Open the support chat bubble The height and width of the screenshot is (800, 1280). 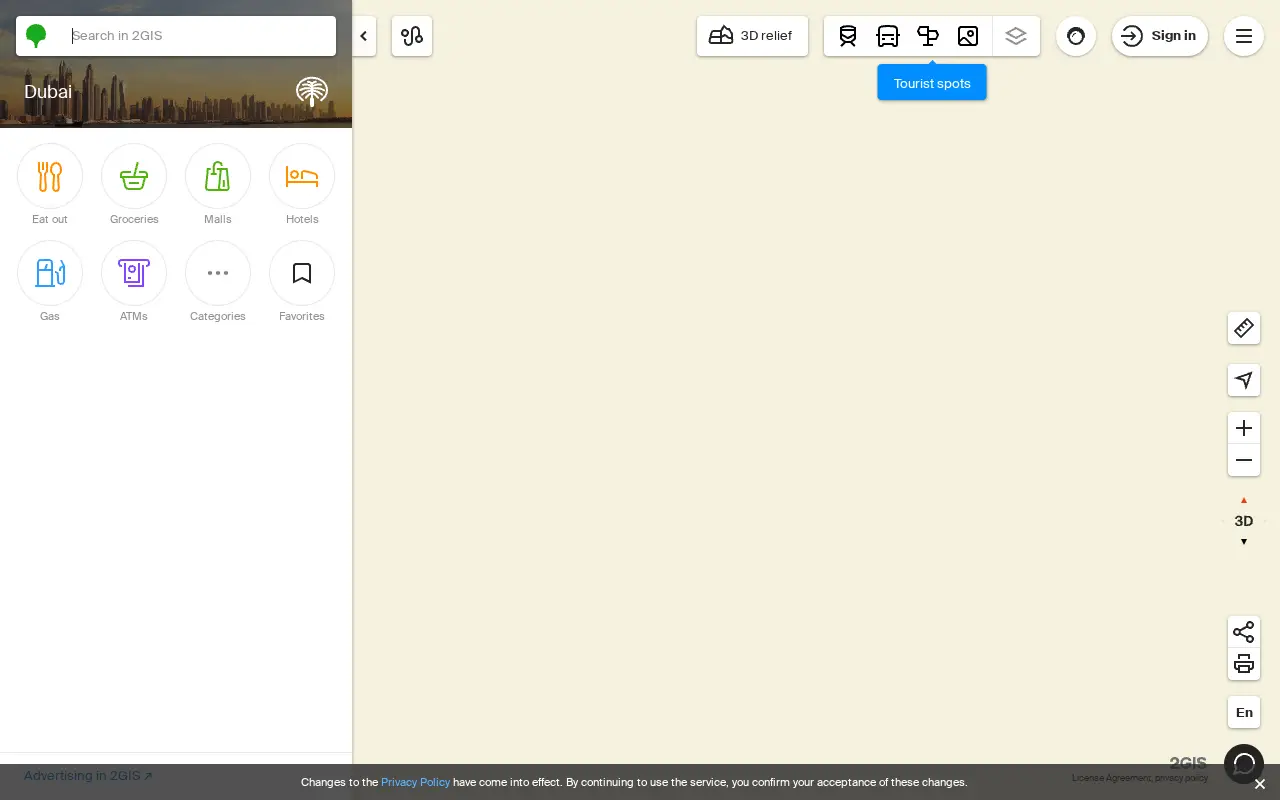1244,765
